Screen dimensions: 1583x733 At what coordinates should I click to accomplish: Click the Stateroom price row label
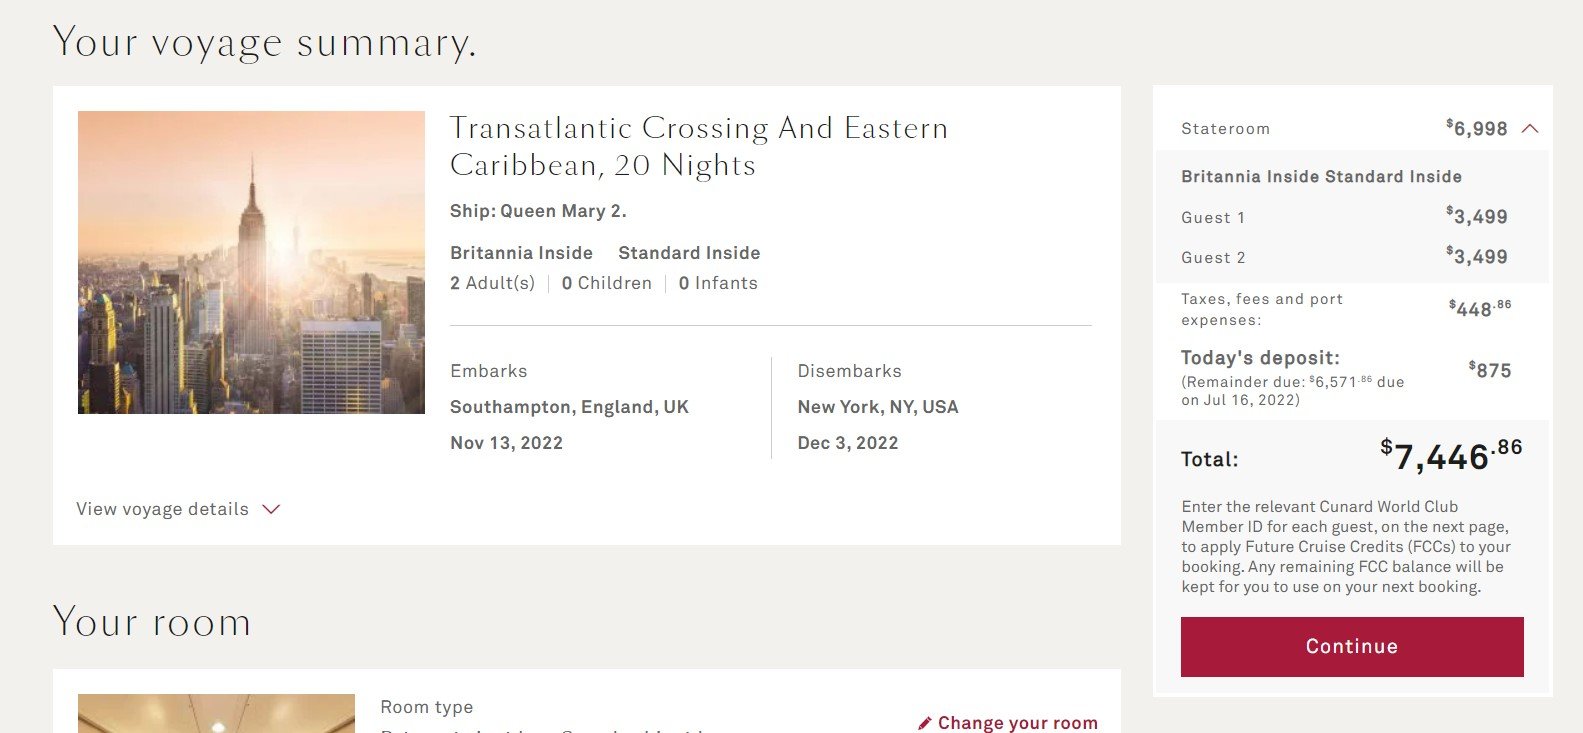[x=1225, y=129]
